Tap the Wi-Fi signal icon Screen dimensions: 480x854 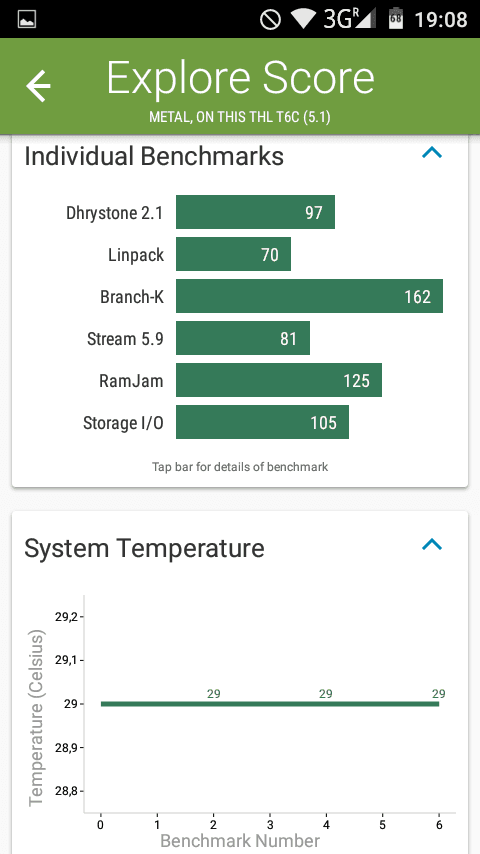[x=302, y=19]
